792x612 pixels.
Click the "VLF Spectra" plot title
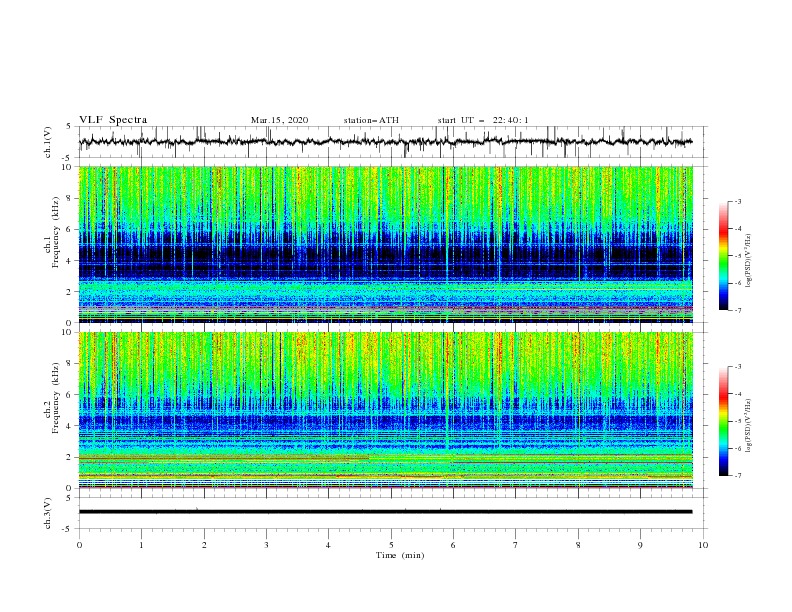pos(113,120)
